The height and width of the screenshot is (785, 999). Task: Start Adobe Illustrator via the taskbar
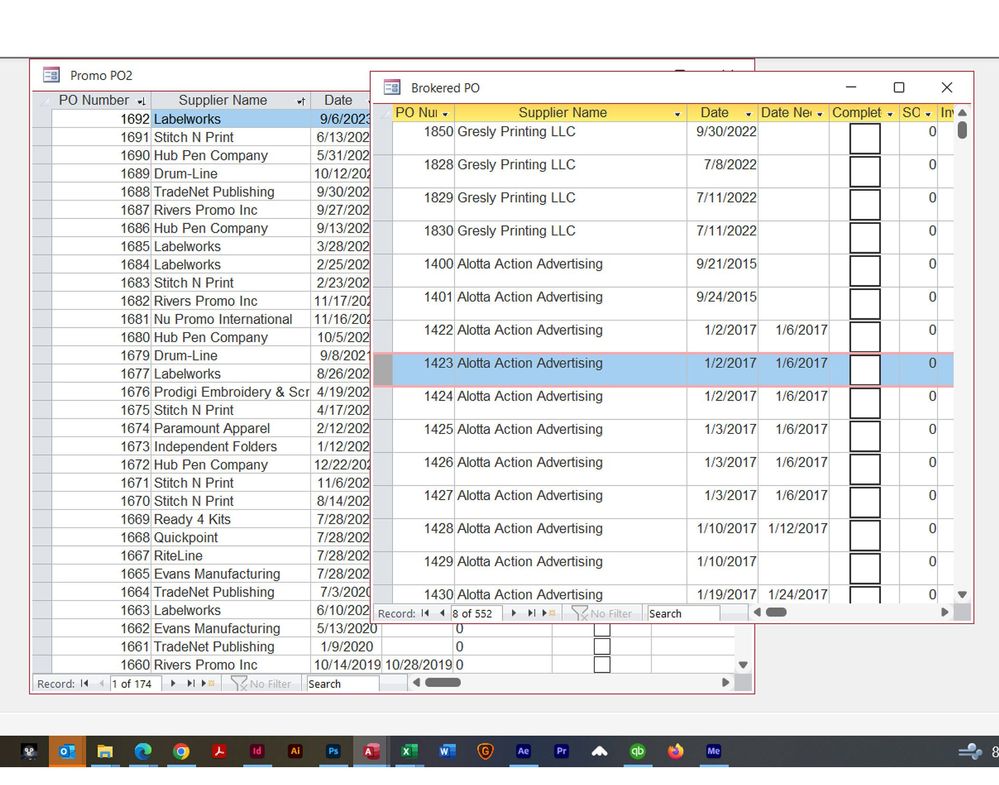[295, 751]
